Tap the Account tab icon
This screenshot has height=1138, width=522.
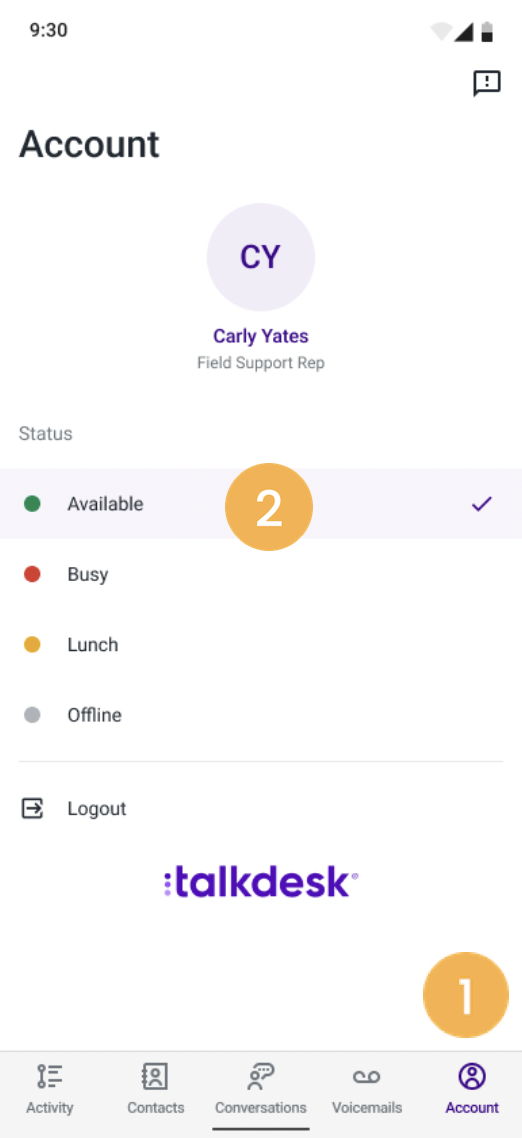[x=472, y=1077]
